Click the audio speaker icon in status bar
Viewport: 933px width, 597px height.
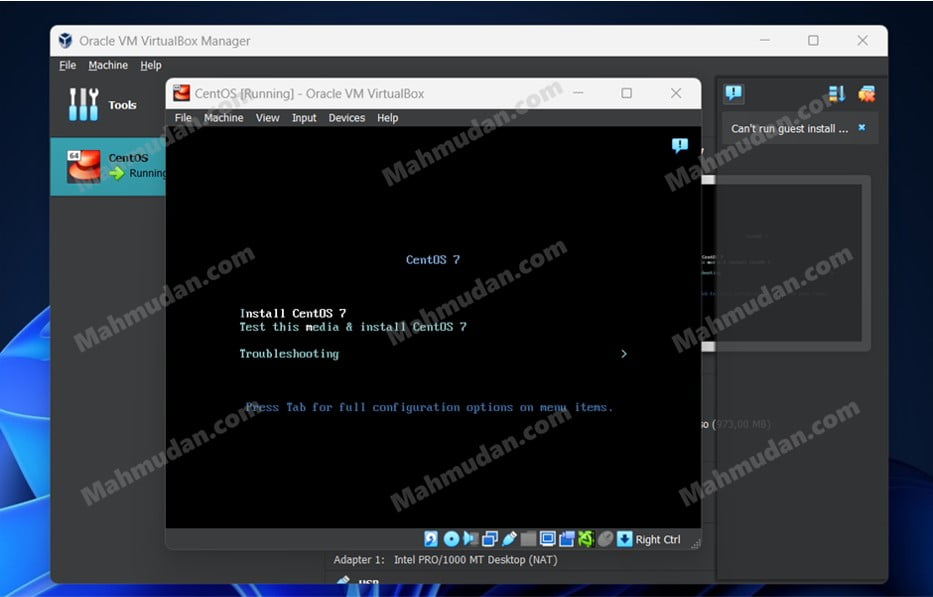(470, 539)
